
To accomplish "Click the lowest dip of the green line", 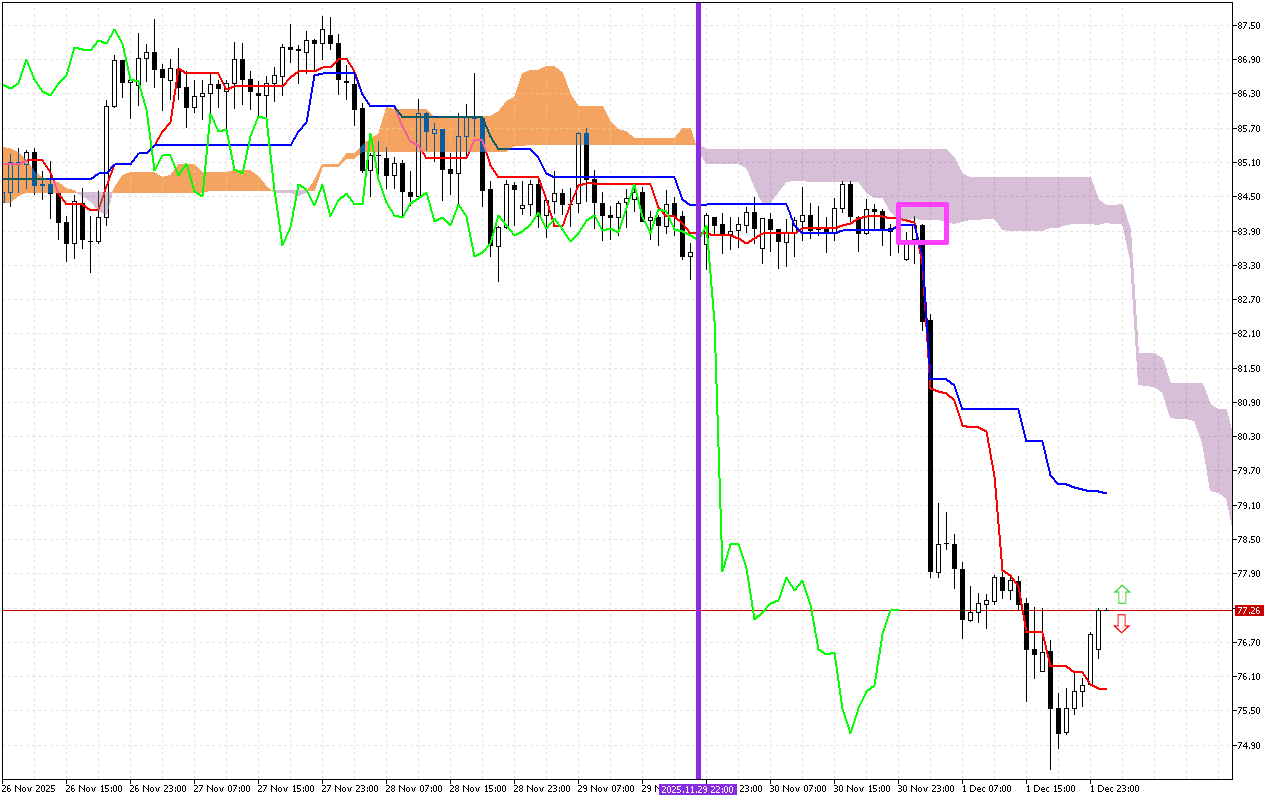I will (850, 731).
